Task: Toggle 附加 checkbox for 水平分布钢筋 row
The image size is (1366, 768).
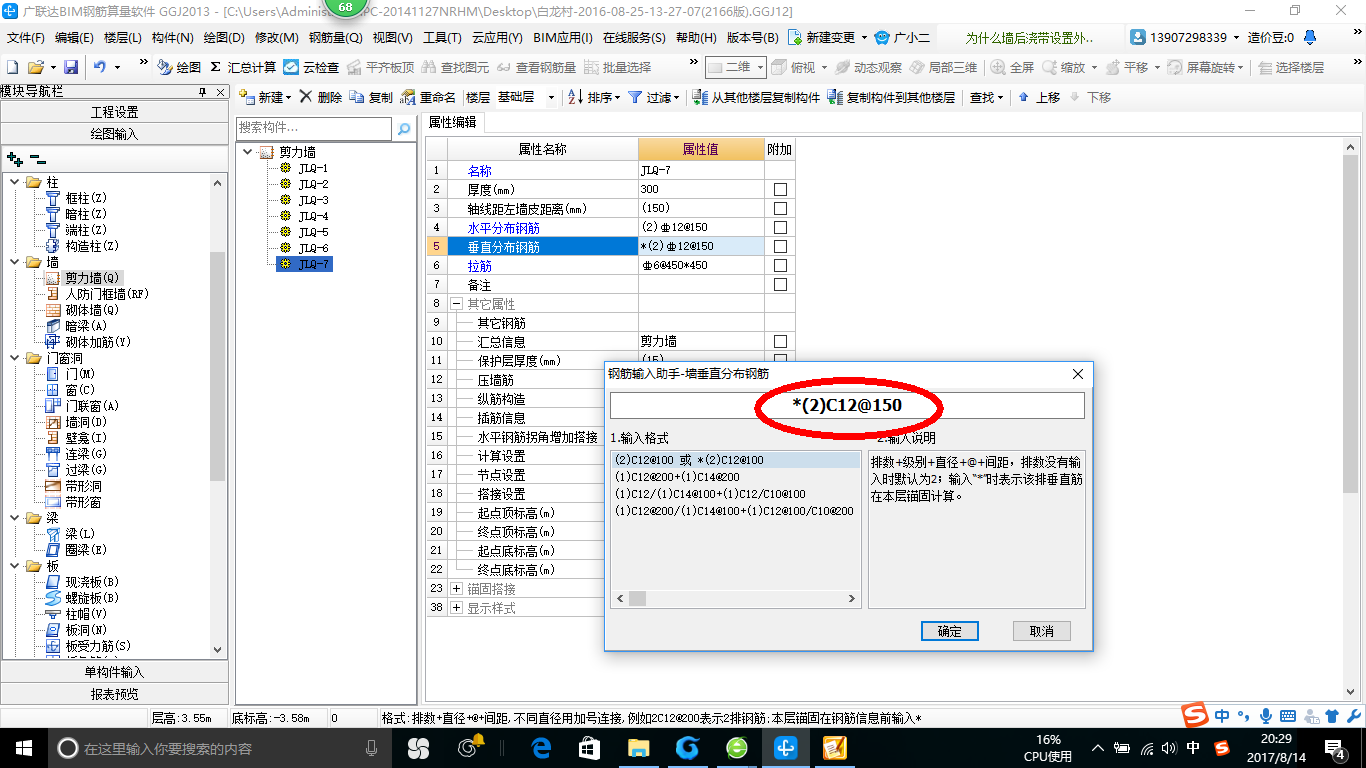Action: (x=780, y=227)
